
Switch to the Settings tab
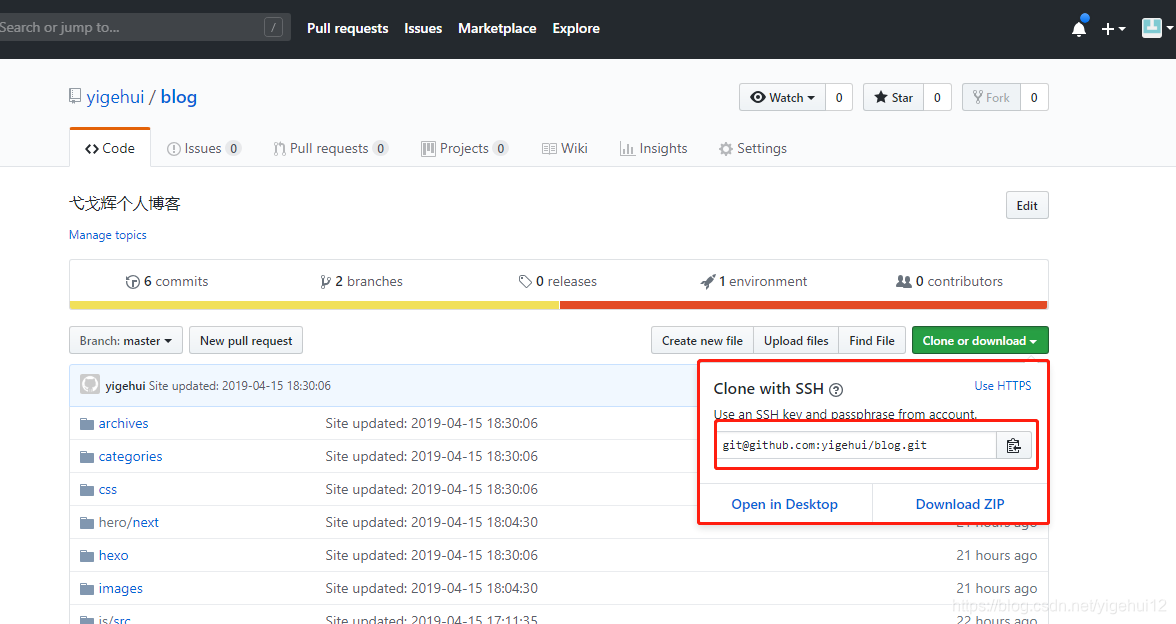click(x=752, y=148)
